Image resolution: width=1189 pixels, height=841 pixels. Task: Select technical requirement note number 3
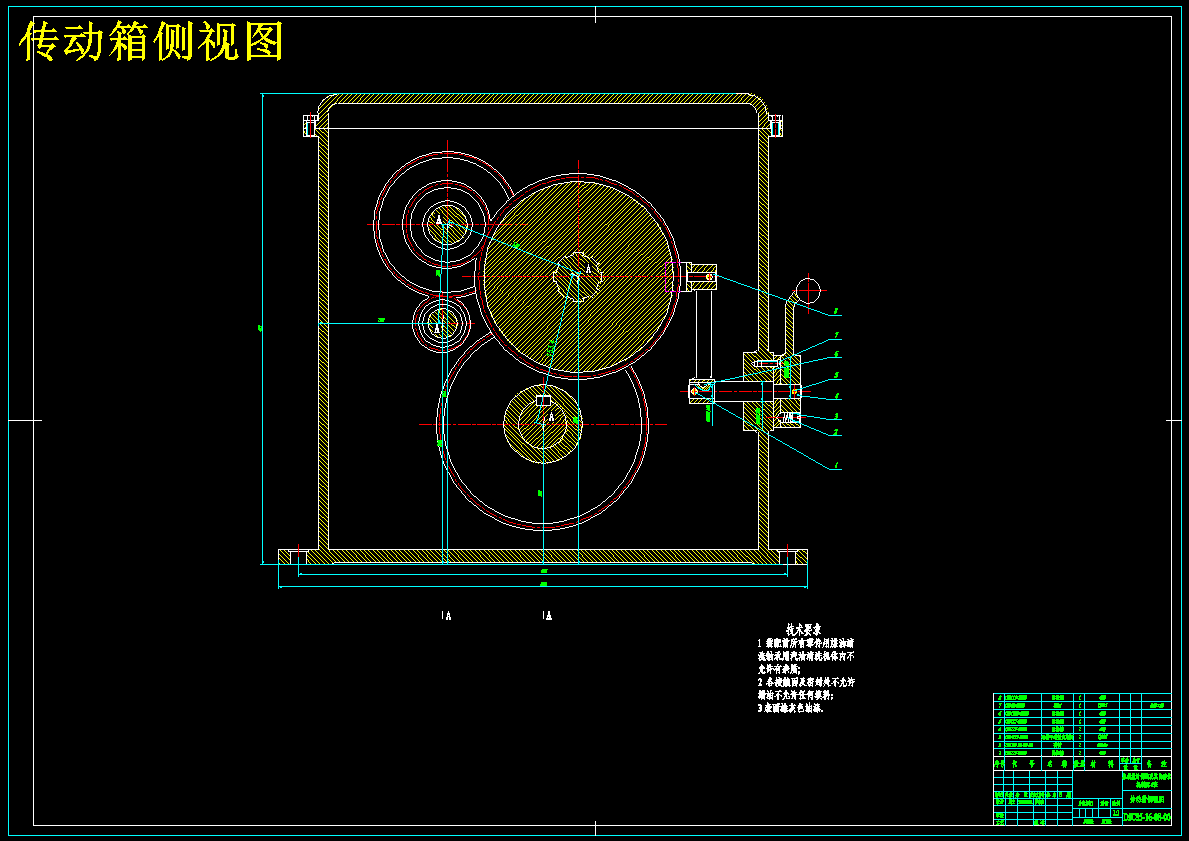790,708
